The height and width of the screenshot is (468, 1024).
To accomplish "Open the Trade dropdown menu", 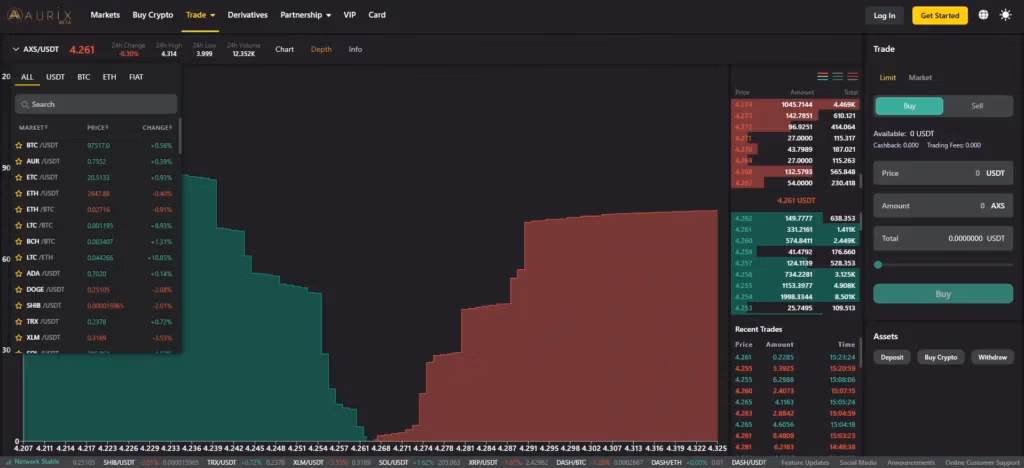I will pyautogui.click(x=200, y=15).
